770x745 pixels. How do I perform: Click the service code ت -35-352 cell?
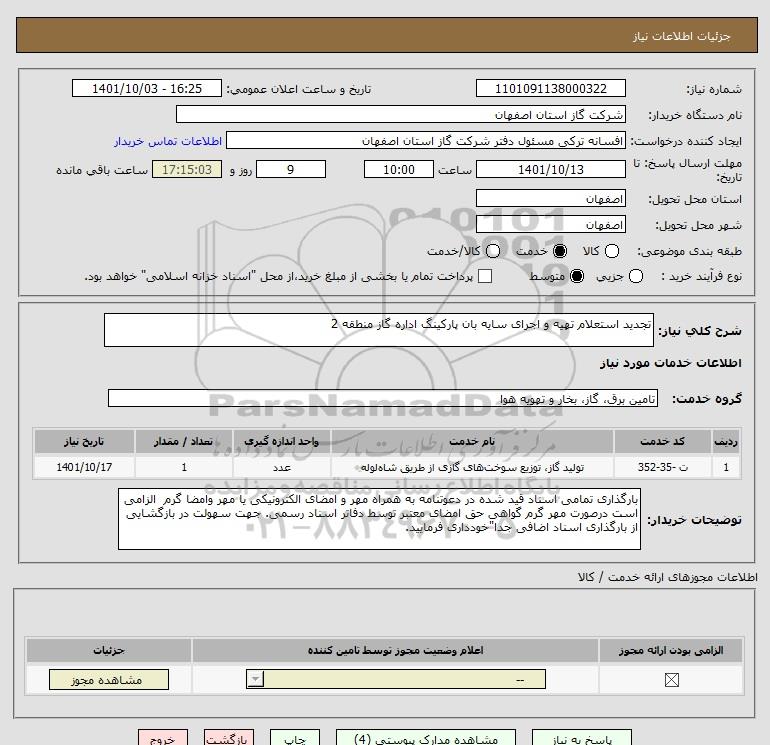[x=662, y=467]
